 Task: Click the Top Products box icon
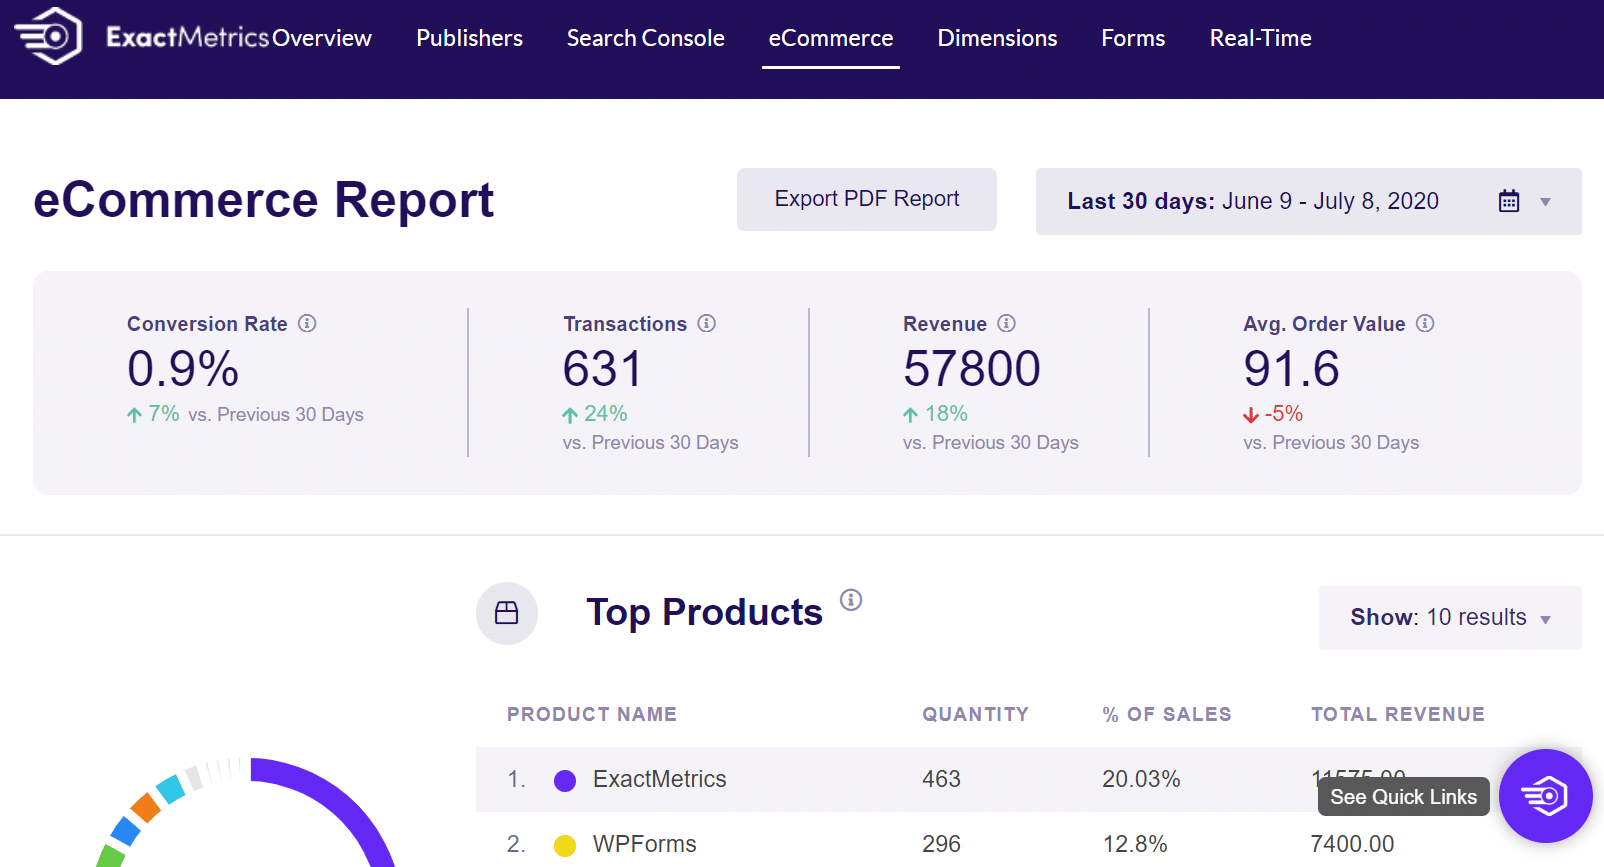click(507, 613)
